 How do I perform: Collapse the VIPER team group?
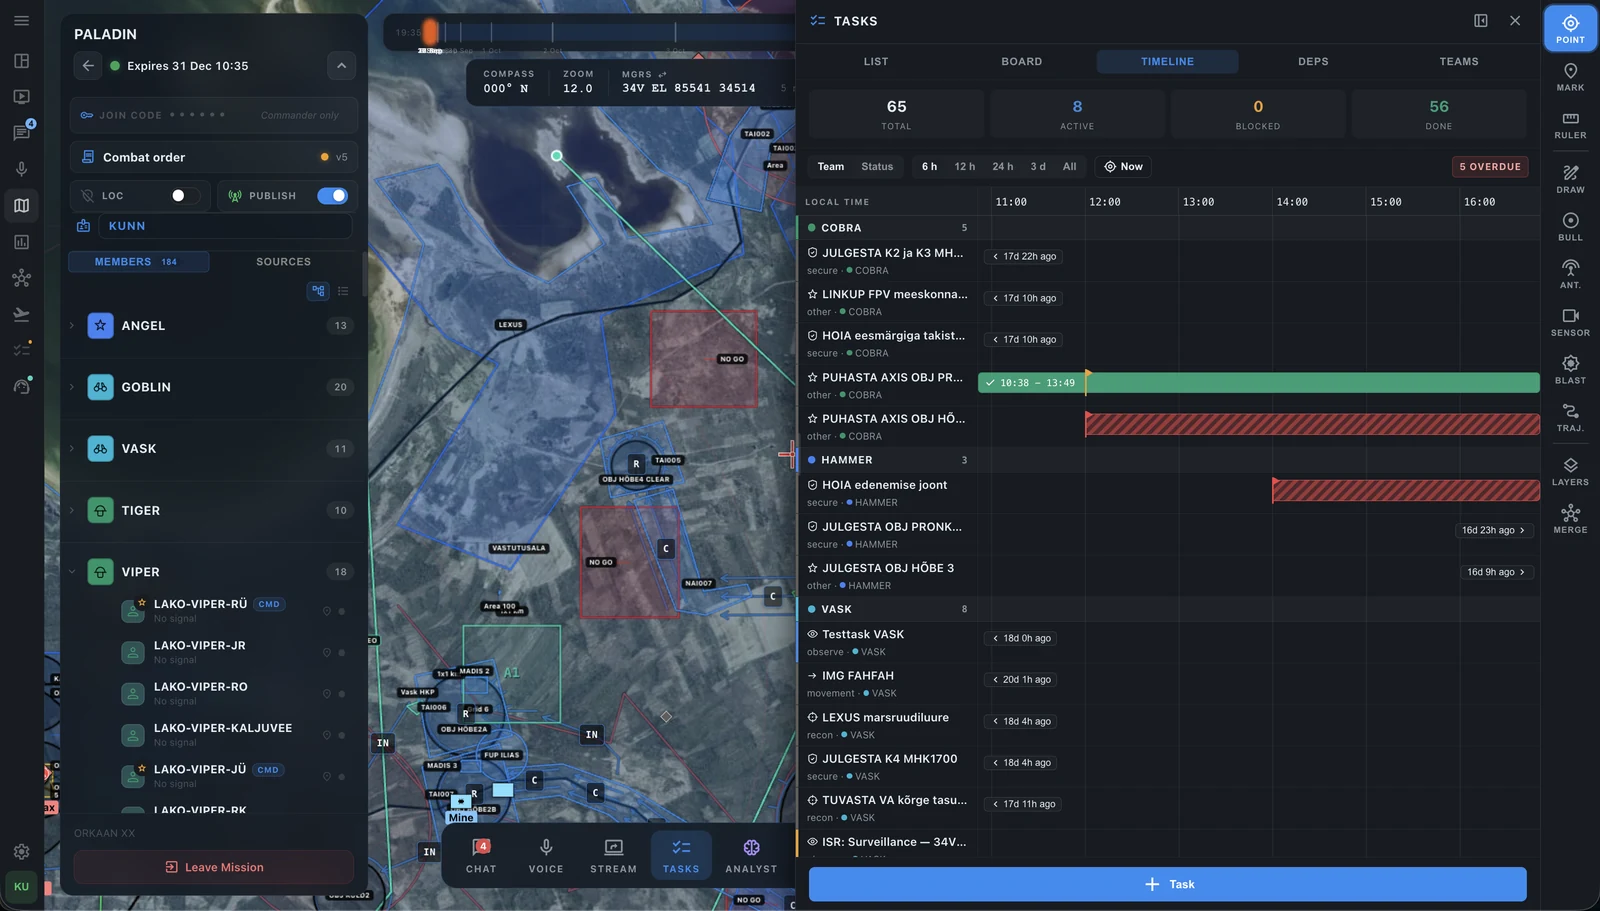tap(72, 572)
